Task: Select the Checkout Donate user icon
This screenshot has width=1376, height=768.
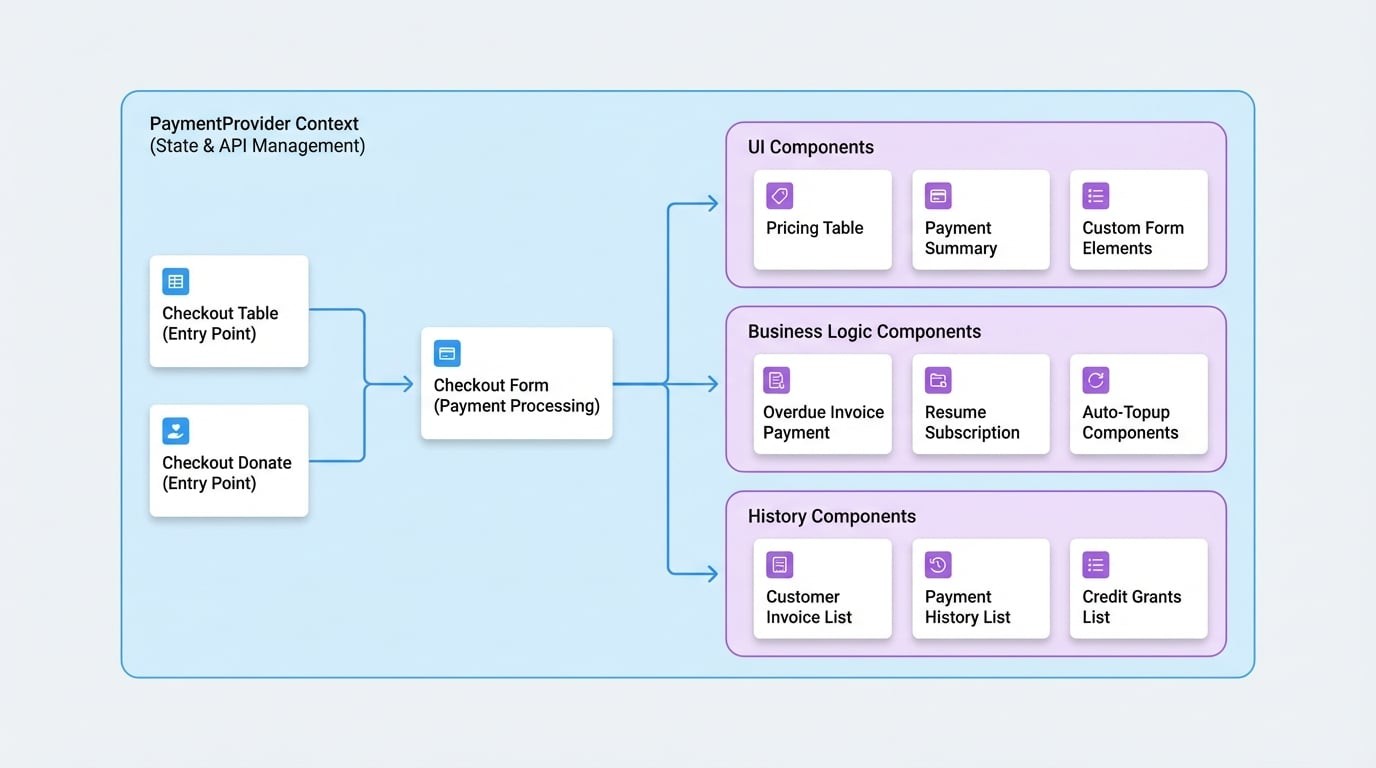Action: pyautogui.click(x=175, y=430)
